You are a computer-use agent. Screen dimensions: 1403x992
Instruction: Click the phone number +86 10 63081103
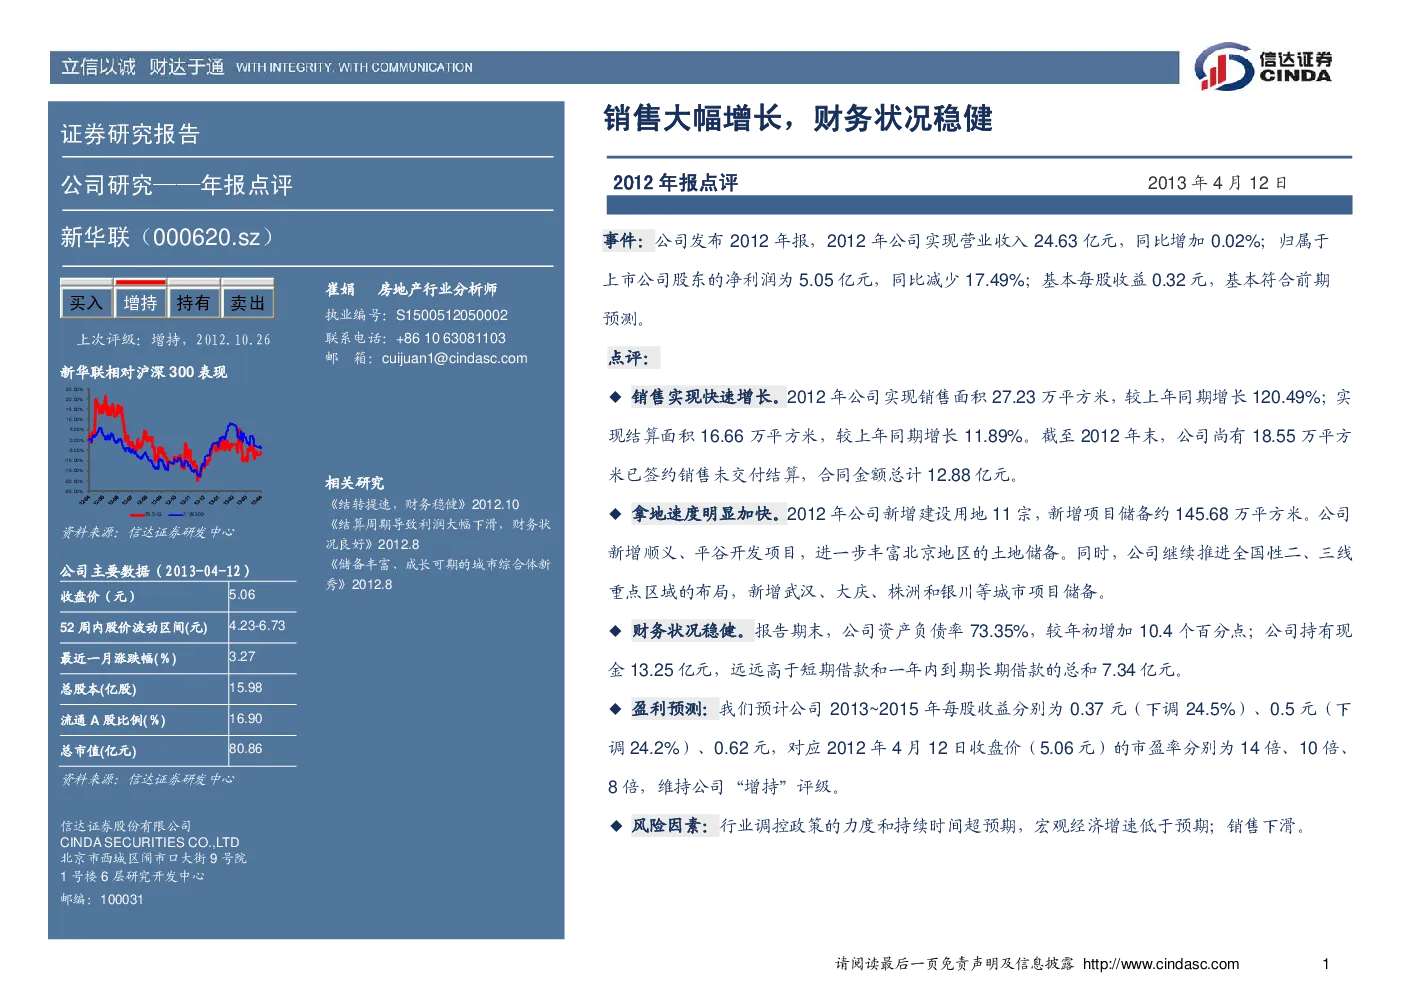[x=451, y=338]
